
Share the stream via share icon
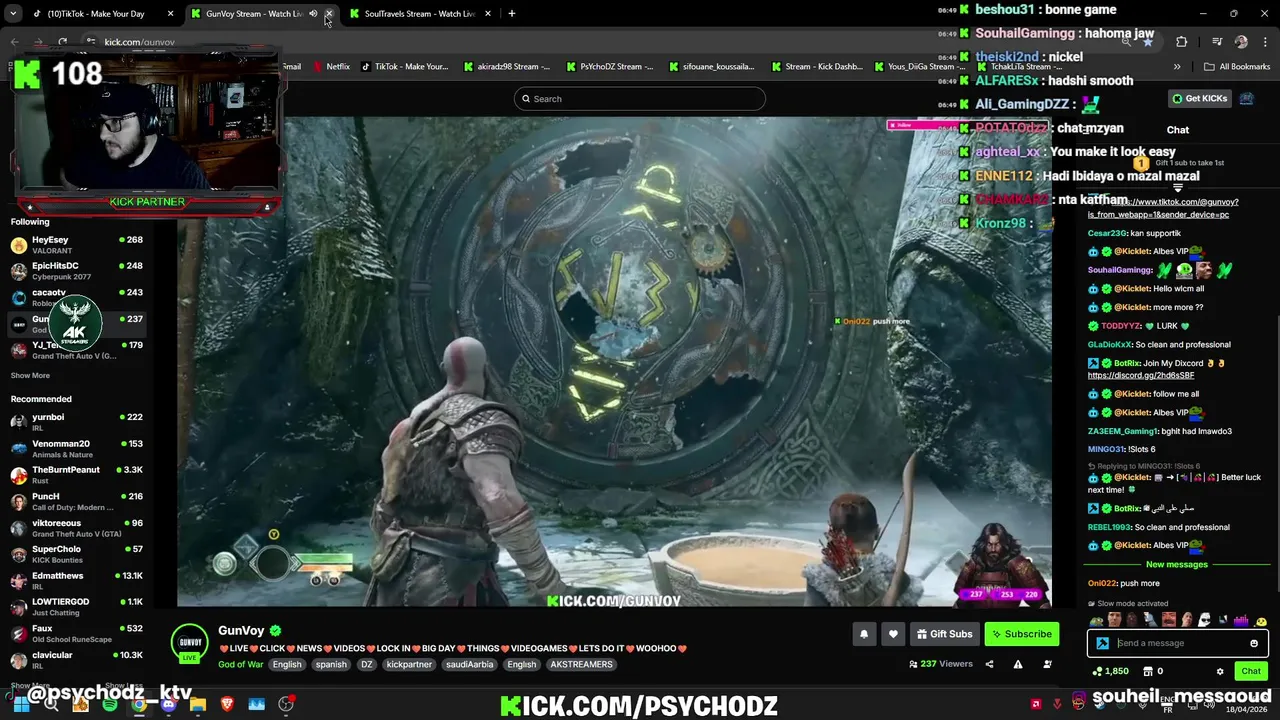click(989, 664)
